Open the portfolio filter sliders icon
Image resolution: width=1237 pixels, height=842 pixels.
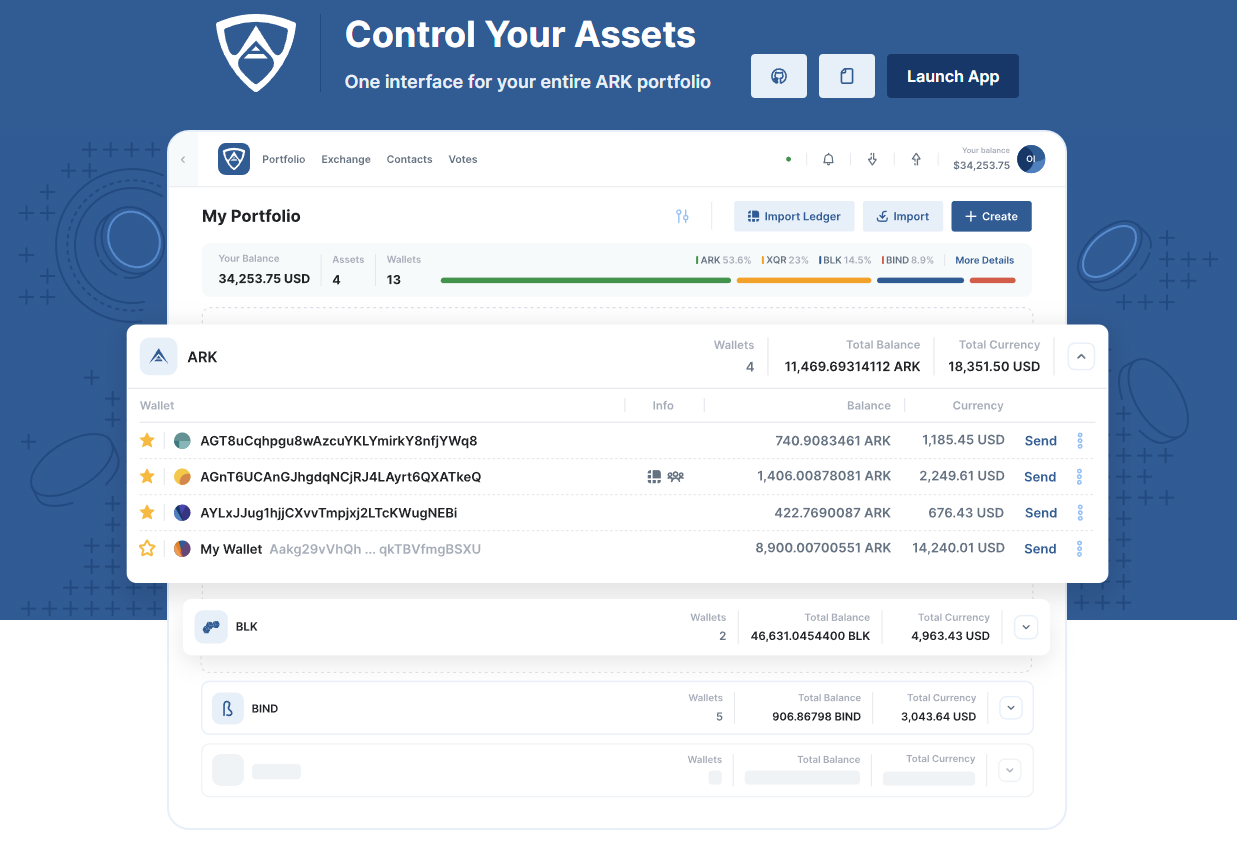682,216
